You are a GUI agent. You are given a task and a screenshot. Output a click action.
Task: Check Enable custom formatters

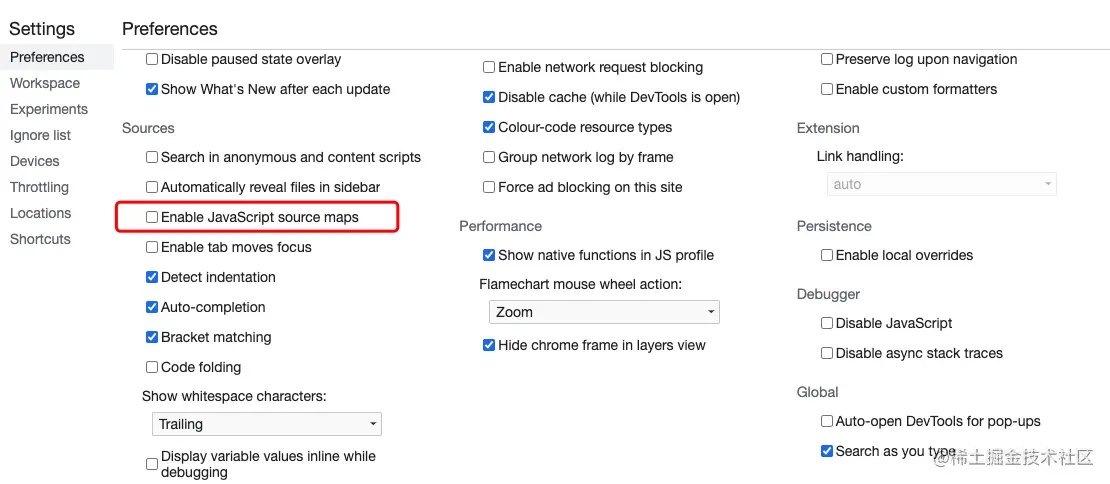point(827,89)
